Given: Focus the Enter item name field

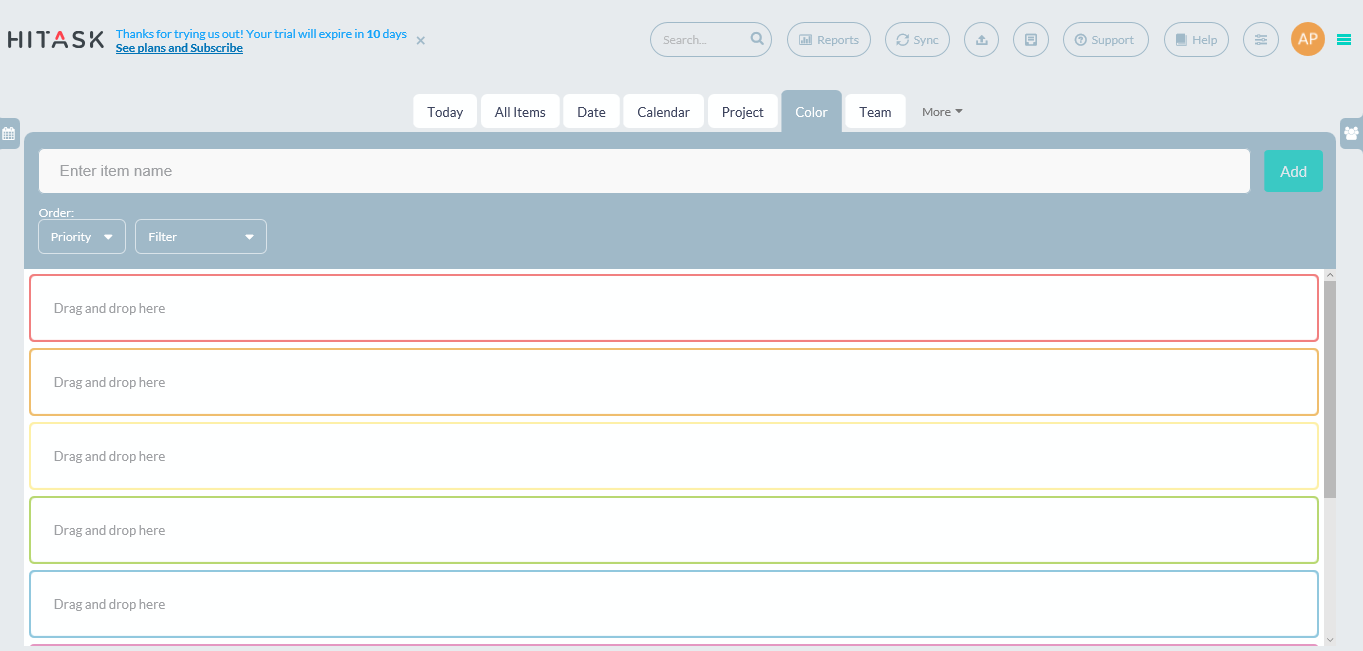Looking at the screenshot, I should coord(644,171).
